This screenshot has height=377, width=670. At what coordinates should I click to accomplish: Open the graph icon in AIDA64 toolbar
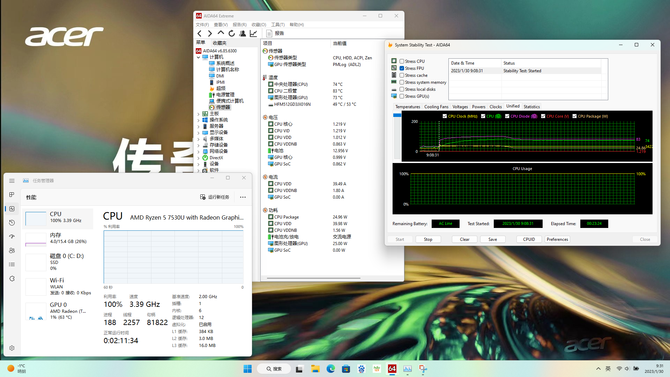click(x=253, y=33)
